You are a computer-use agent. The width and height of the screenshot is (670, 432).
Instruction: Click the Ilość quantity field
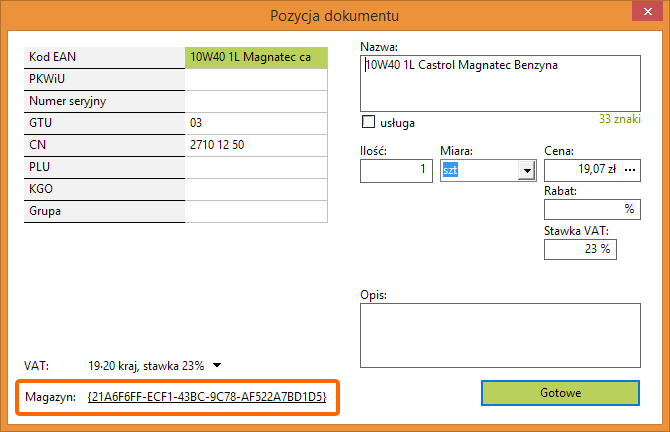click(396, 170)
